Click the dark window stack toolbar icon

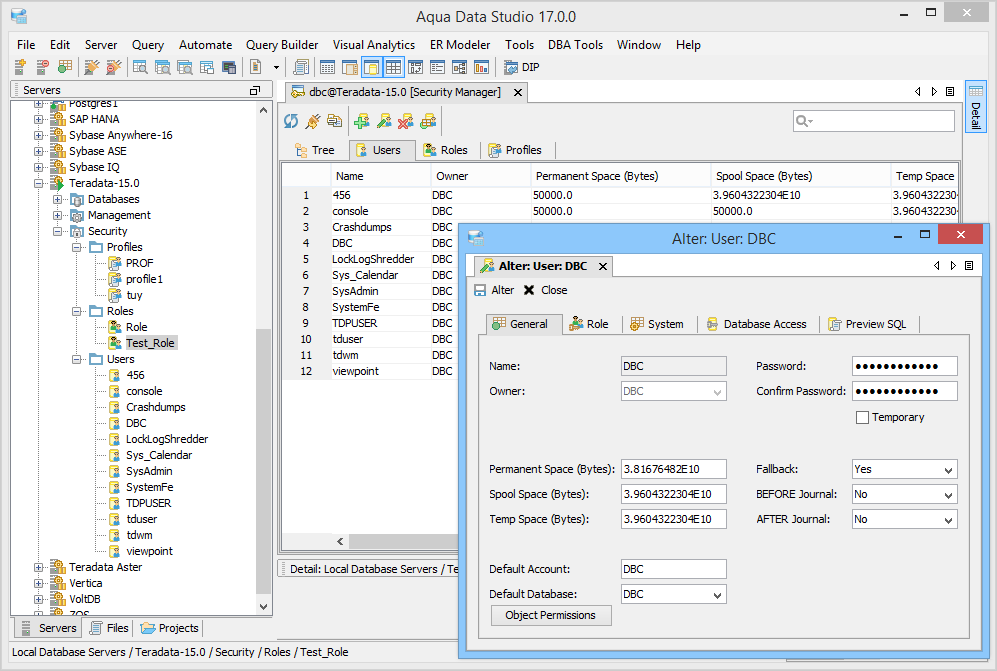(229, 67)
